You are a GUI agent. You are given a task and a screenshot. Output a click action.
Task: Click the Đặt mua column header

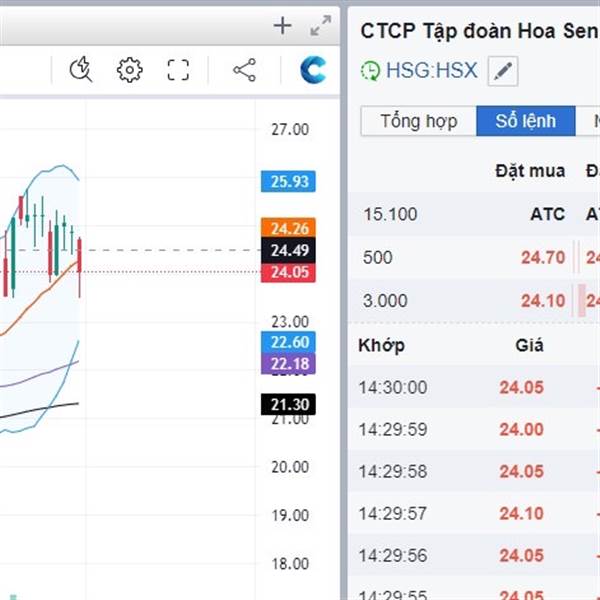tap(530, 171)
